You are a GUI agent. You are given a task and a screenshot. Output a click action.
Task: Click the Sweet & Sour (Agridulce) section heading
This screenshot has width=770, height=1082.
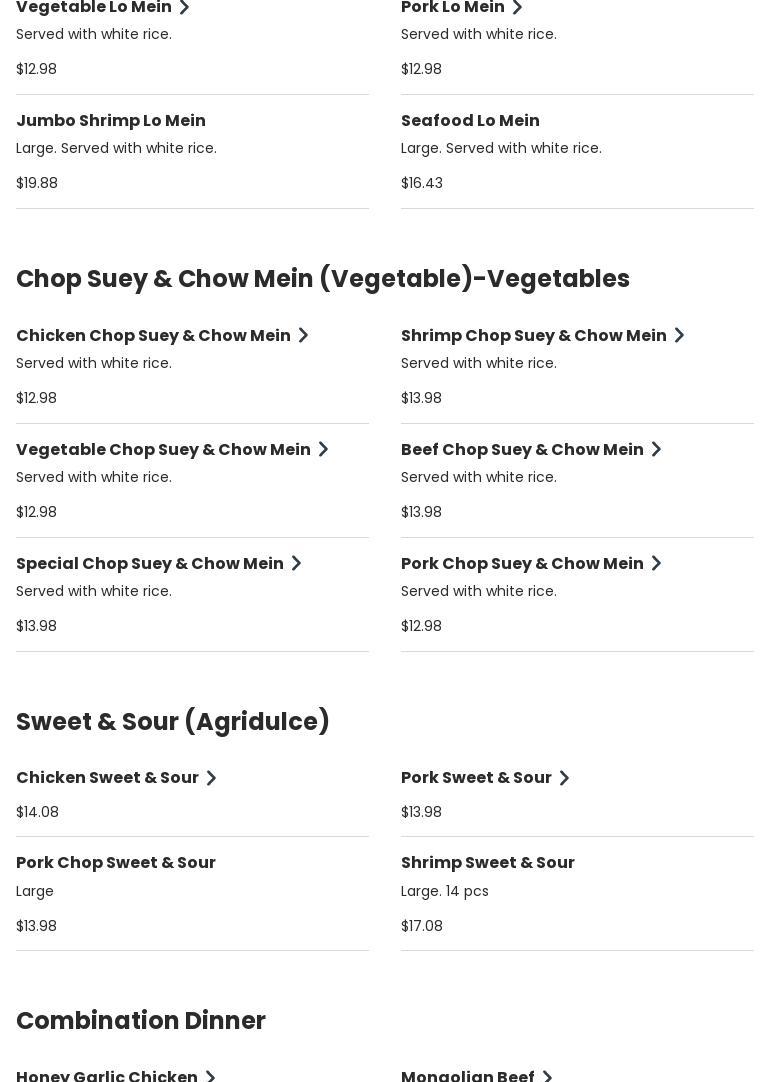(x=173, y=722)
